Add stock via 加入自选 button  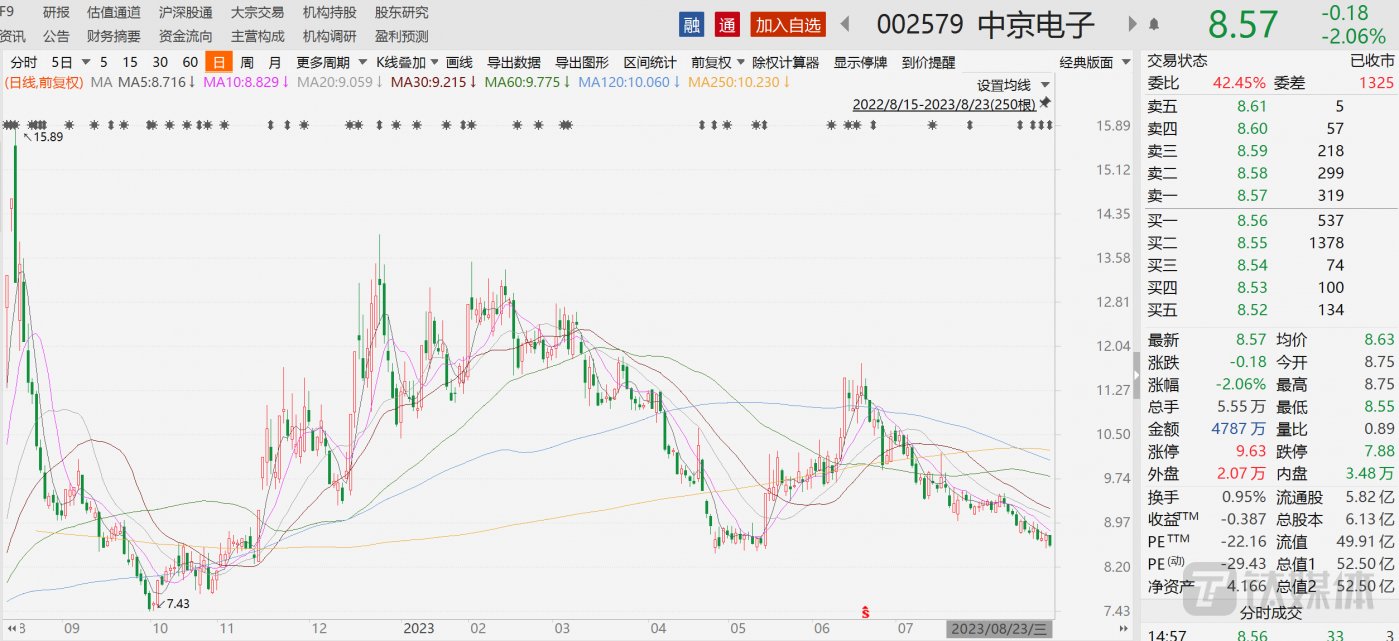pyautogui.click(x=788, y=24)
